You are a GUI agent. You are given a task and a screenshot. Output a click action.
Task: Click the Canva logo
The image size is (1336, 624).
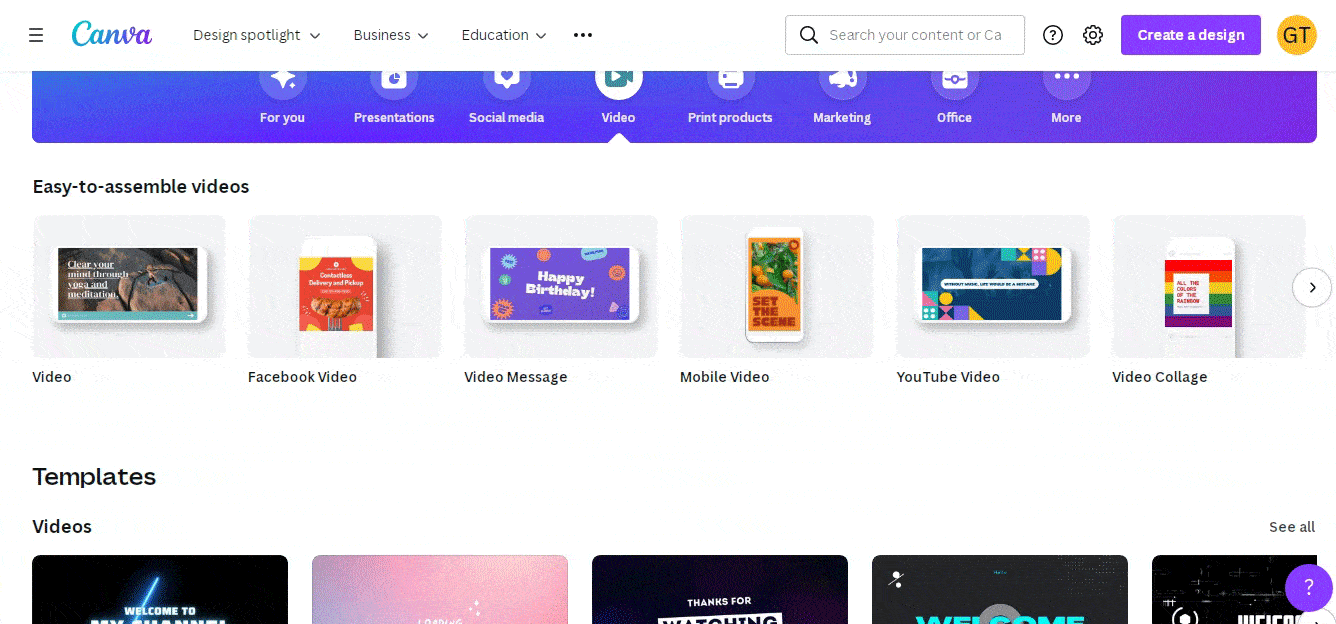(x=112, y=34)
